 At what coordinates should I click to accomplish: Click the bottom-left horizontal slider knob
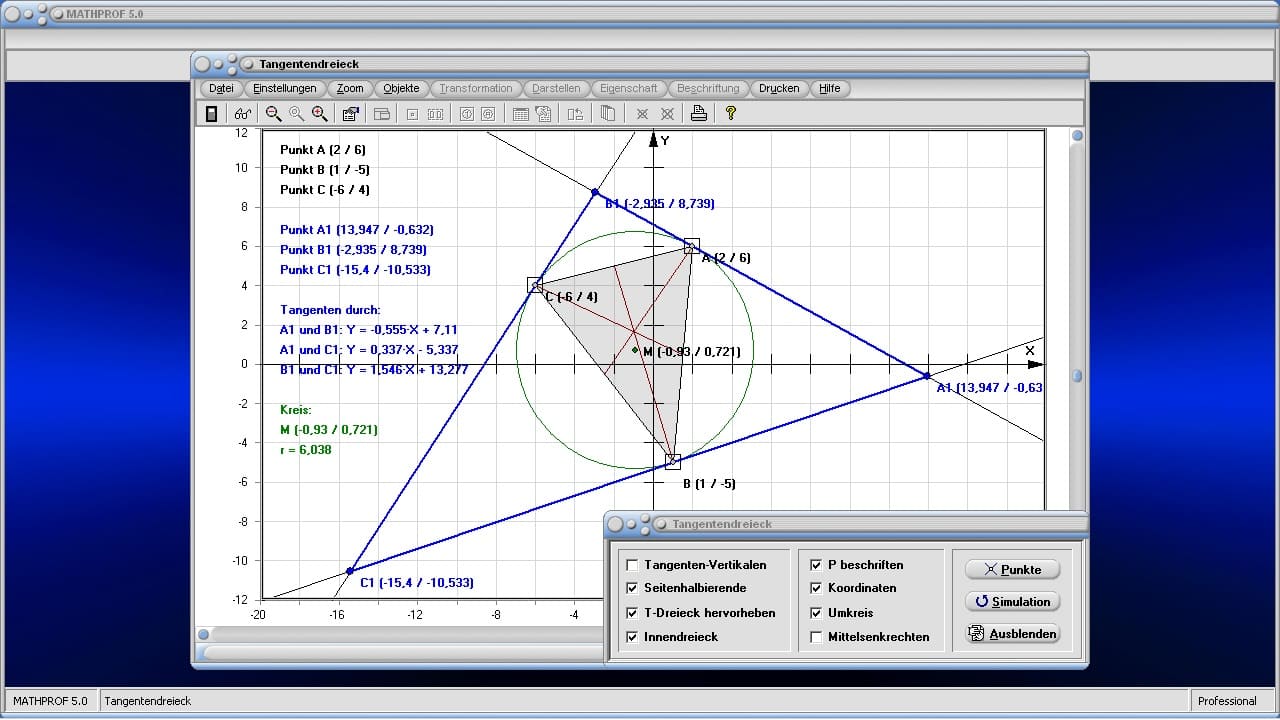point(204,634)
